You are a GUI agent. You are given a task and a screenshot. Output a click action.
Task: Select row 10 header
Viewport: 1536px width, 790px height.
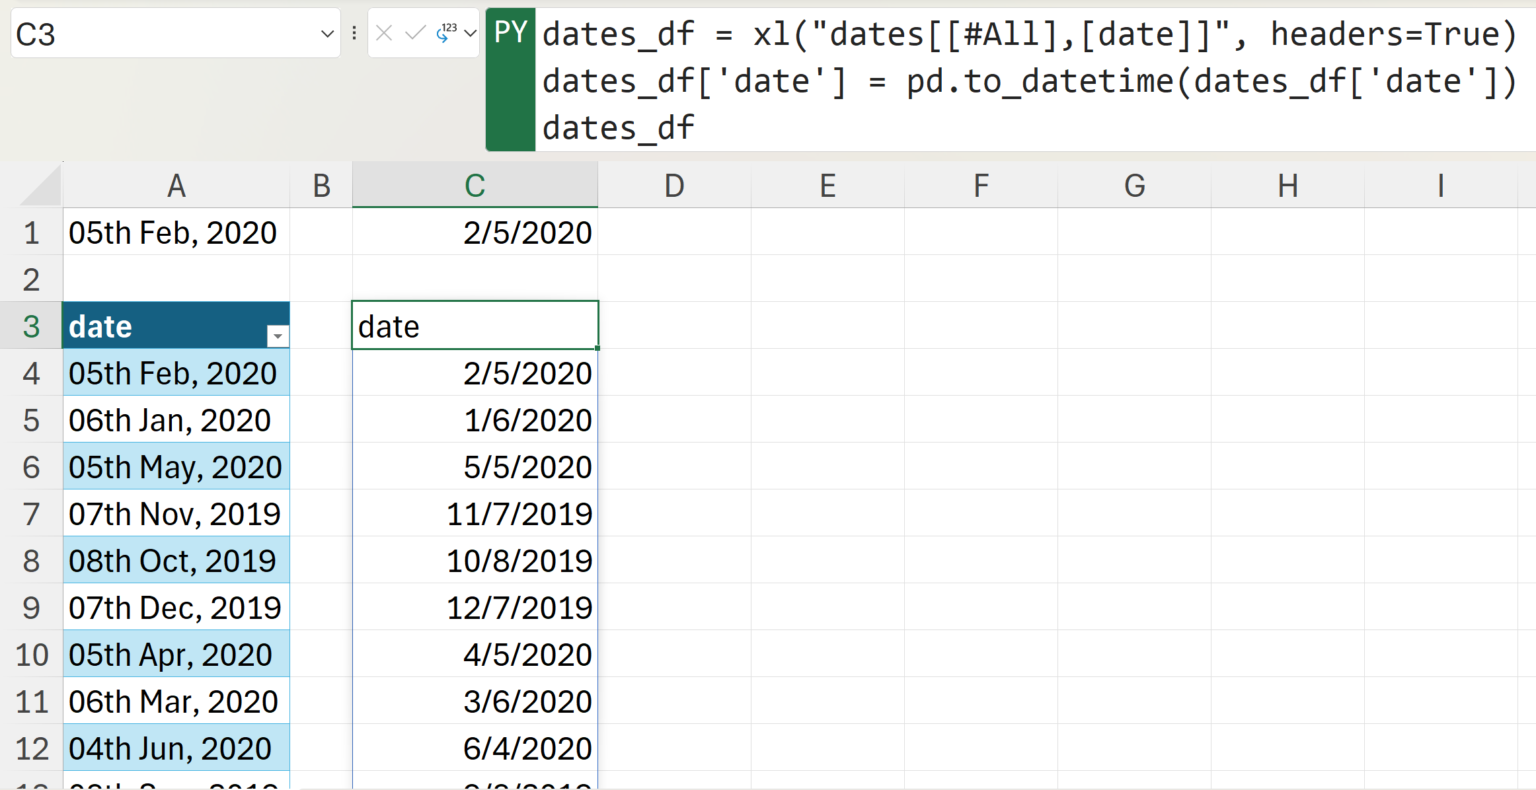31,655
